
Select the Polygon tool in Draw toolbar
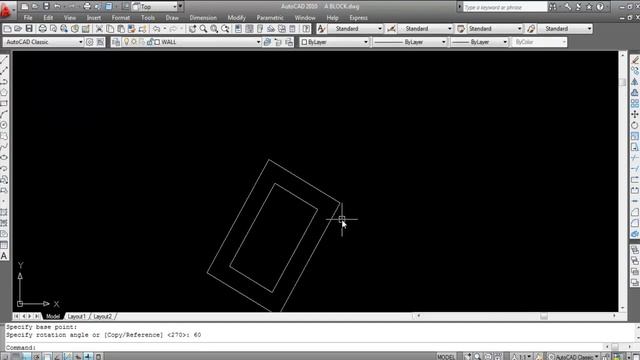click(x=4, y=93)
